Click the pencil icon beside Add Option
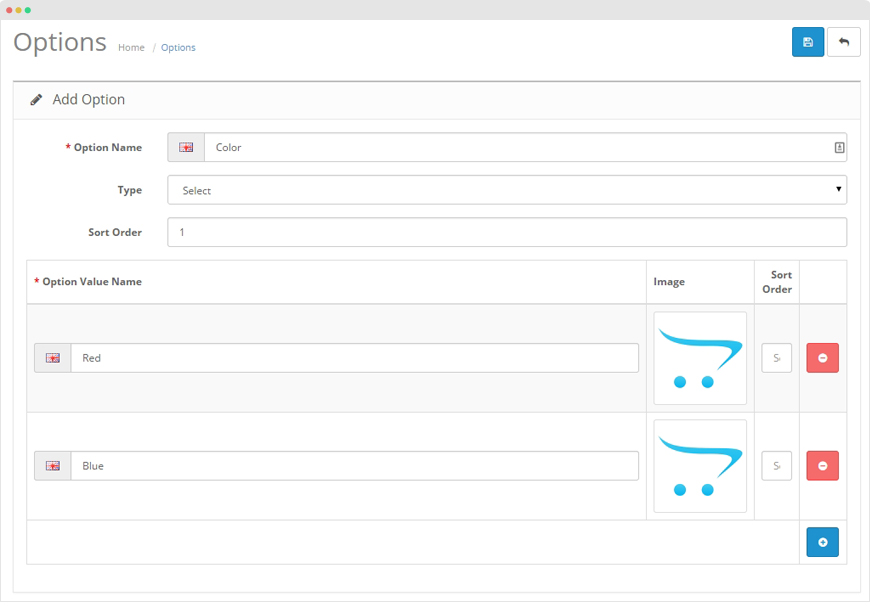Screen dimensions: 870x606 click(37, 100)
